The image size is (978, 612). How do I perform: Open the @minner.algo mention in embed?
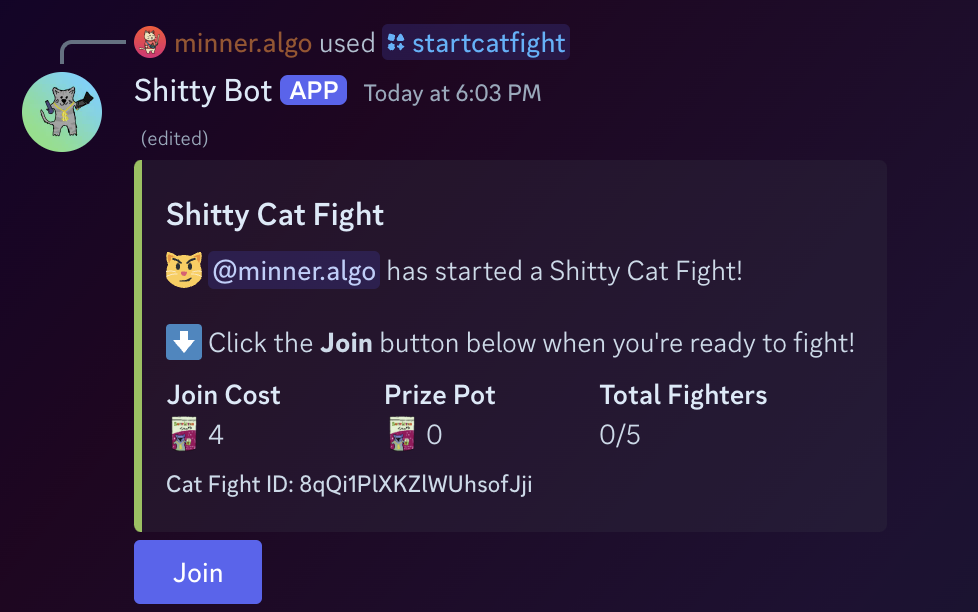click(294, 271)
